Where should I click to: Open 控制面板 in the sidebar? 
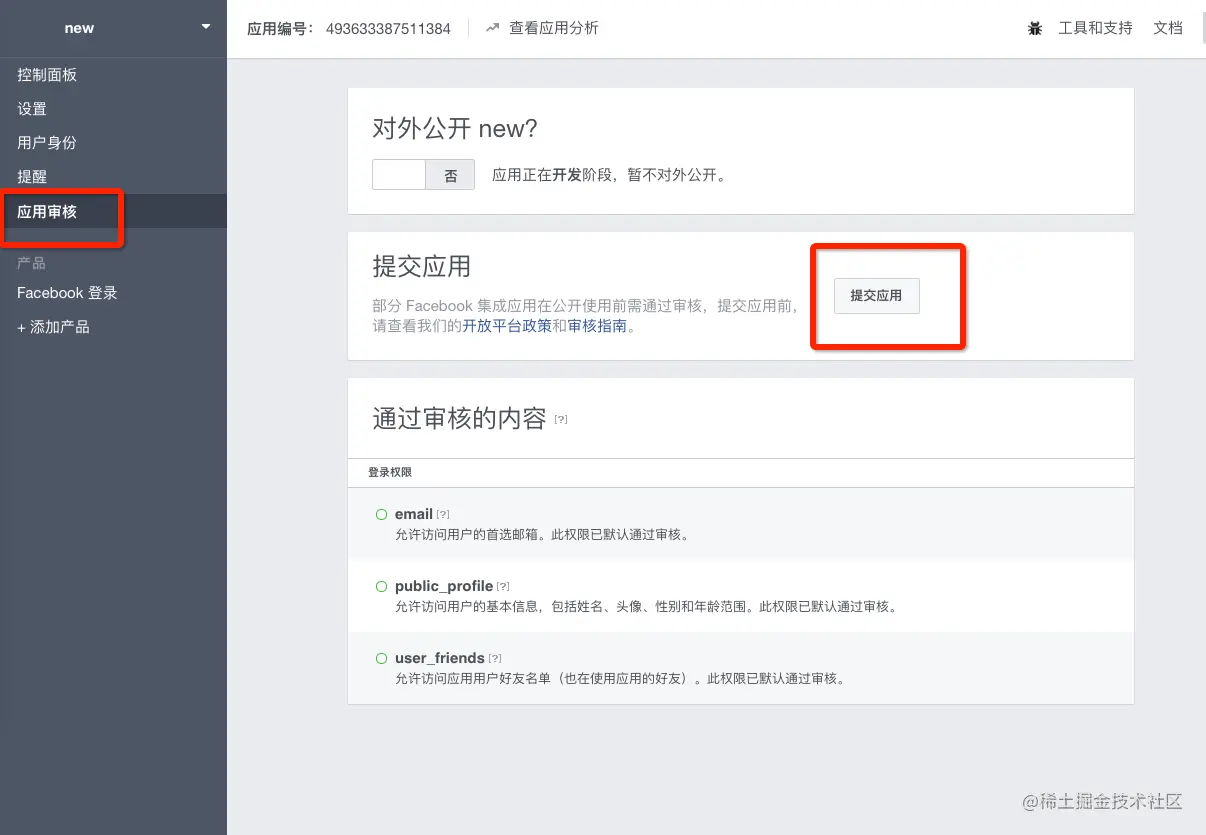[47, 75]
